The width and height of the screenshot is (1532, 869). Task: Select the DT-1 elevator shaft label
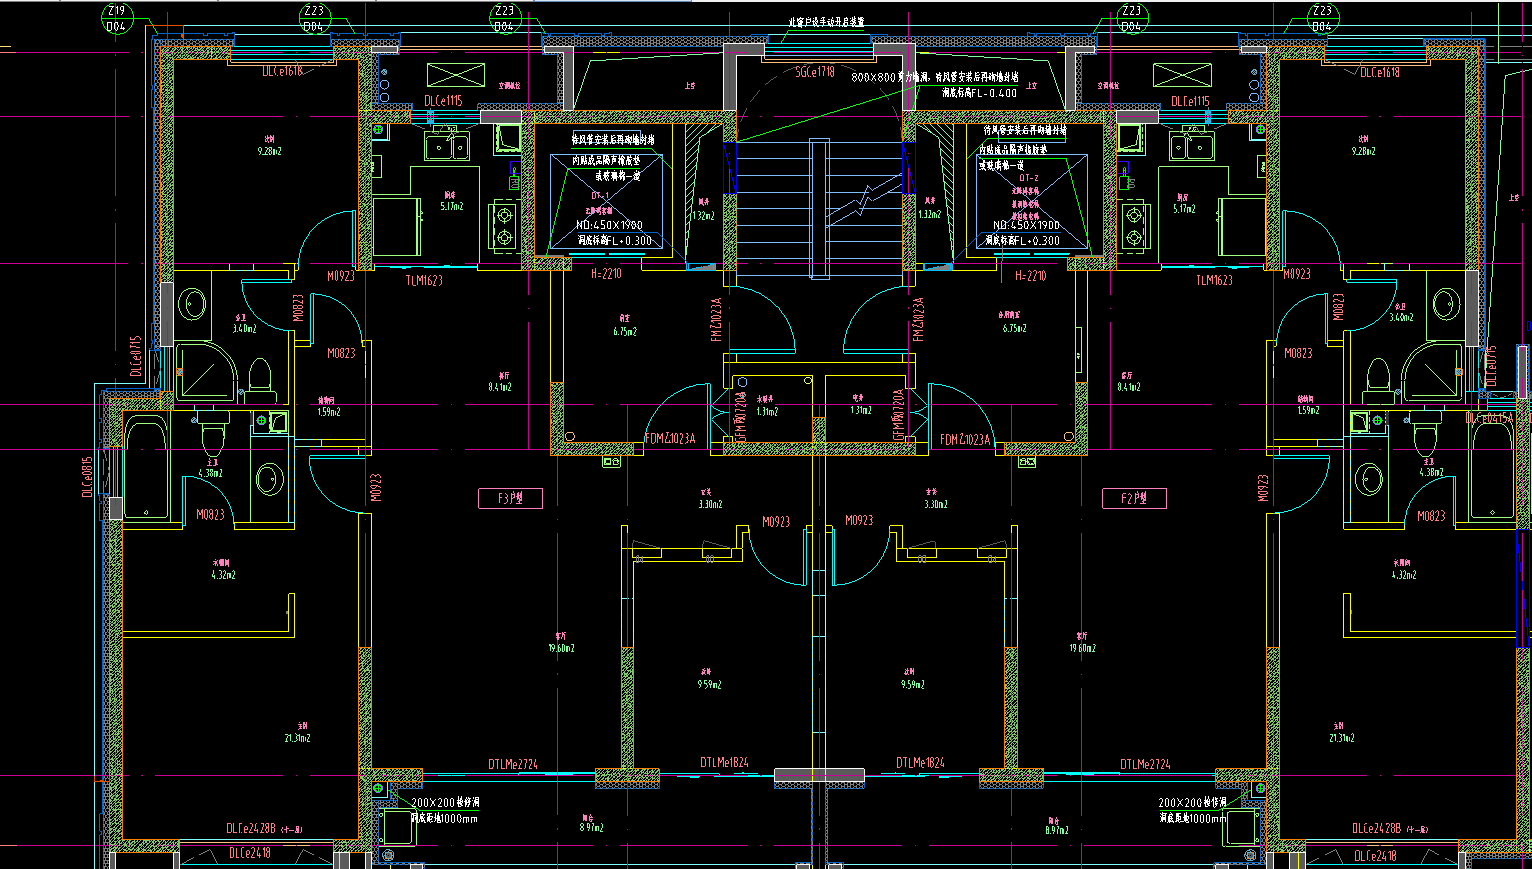pos(600,196)
